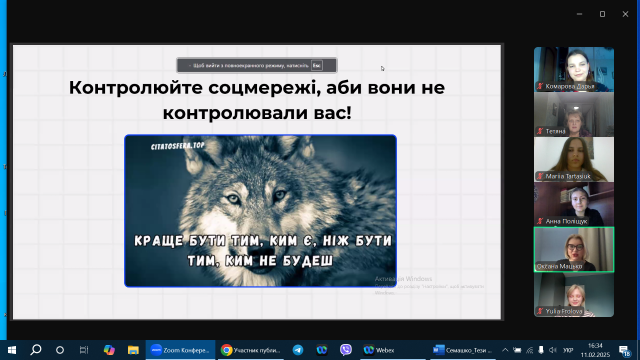Switch to labeled Webex taskbar window
Screen dimensions: 640x360
click(x=393, y=350)
